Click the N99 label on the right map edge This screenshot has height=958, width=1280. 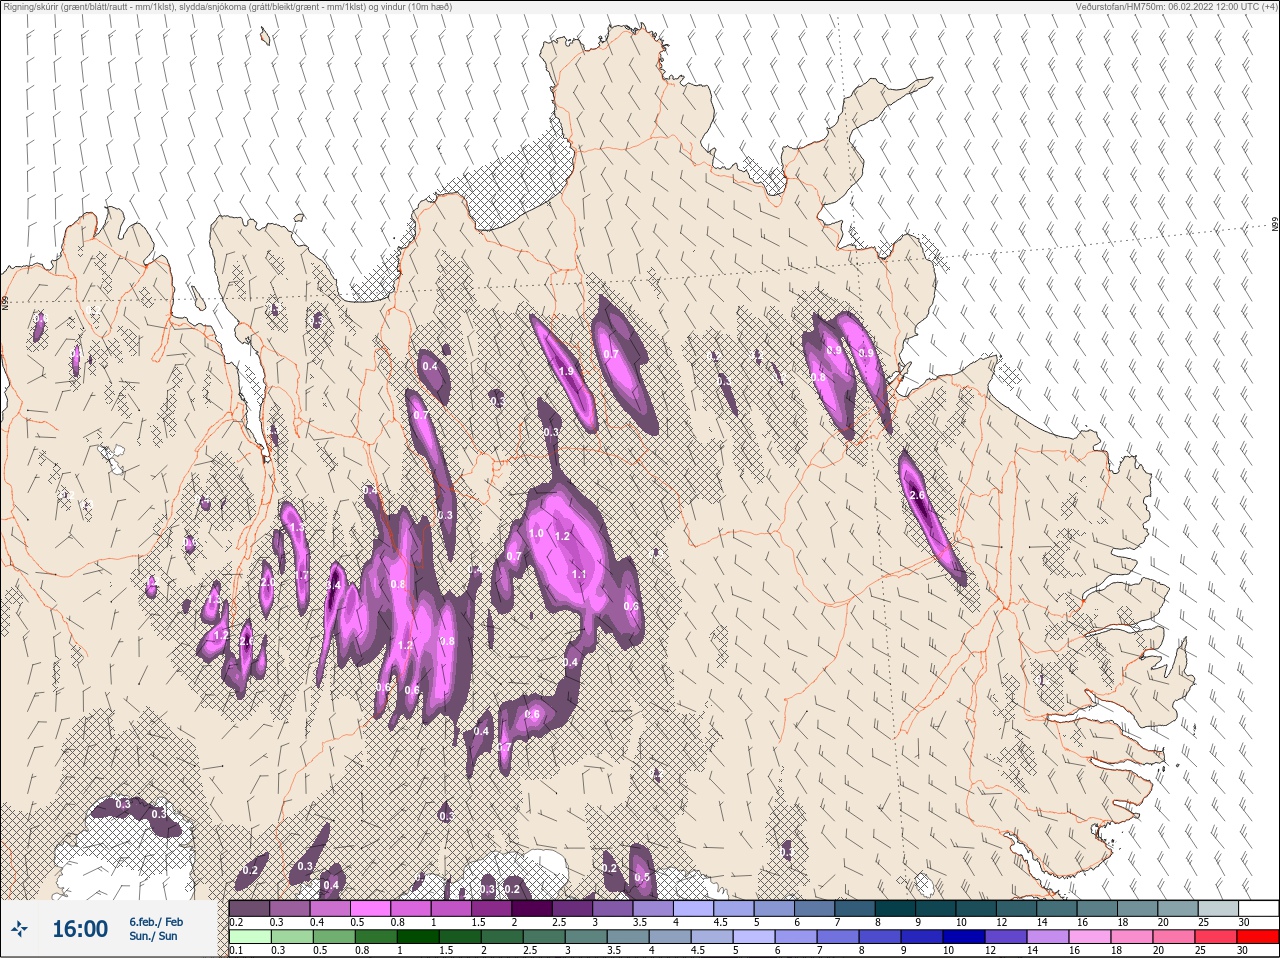[1275, 226]
